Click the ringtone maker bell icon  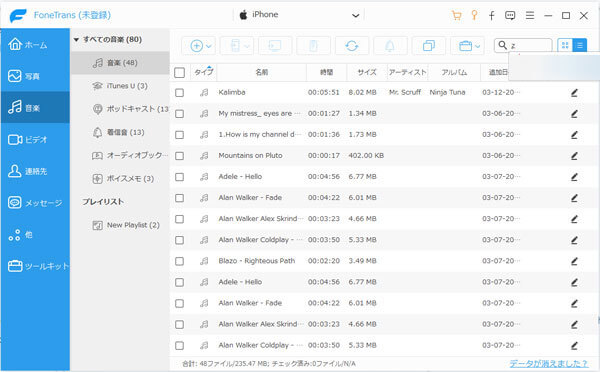pos(390,46)
